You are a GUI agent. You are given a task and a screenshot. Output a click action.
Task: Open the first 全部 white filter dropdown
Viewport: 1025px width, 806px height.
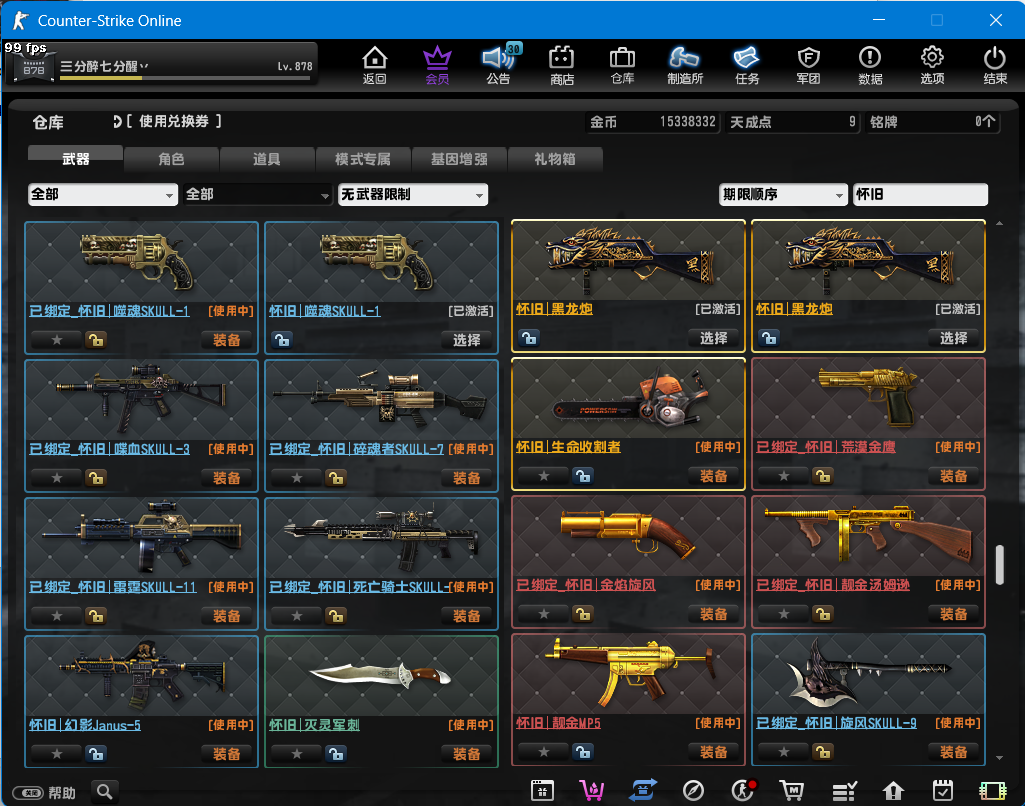(x=103, y=195)
